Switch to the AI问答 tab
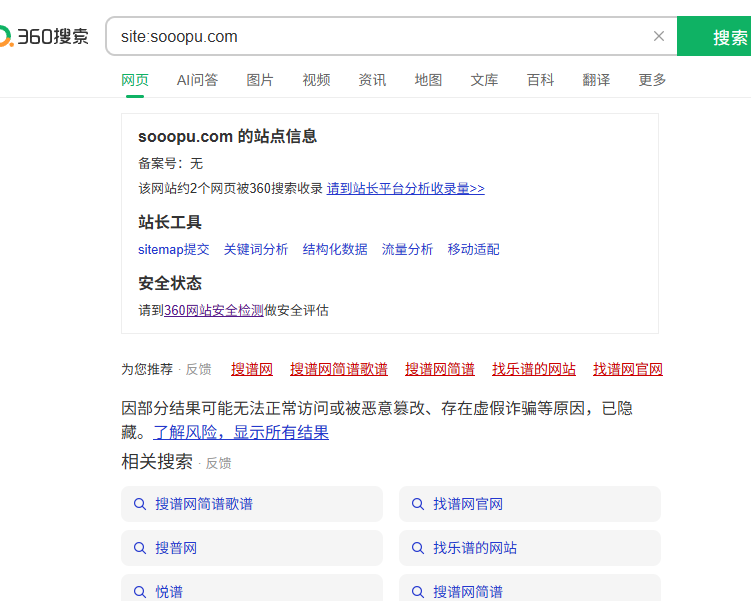751x601 pixels. (x=197, y=80)
